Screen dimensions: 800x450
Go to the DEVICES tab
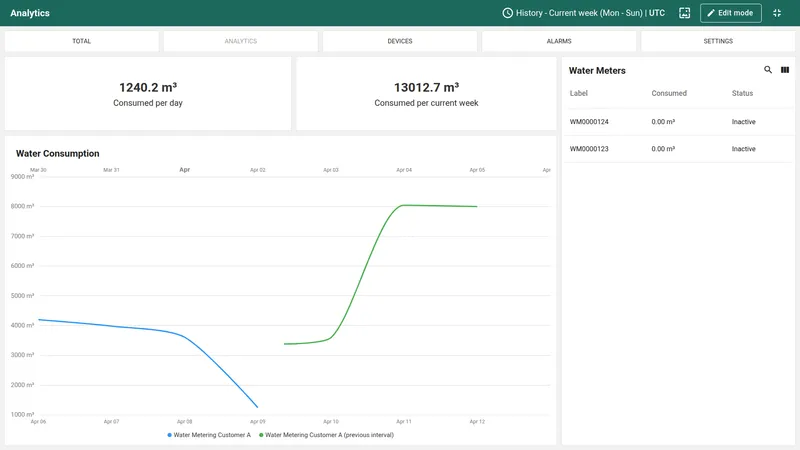(x=400, y=41)
